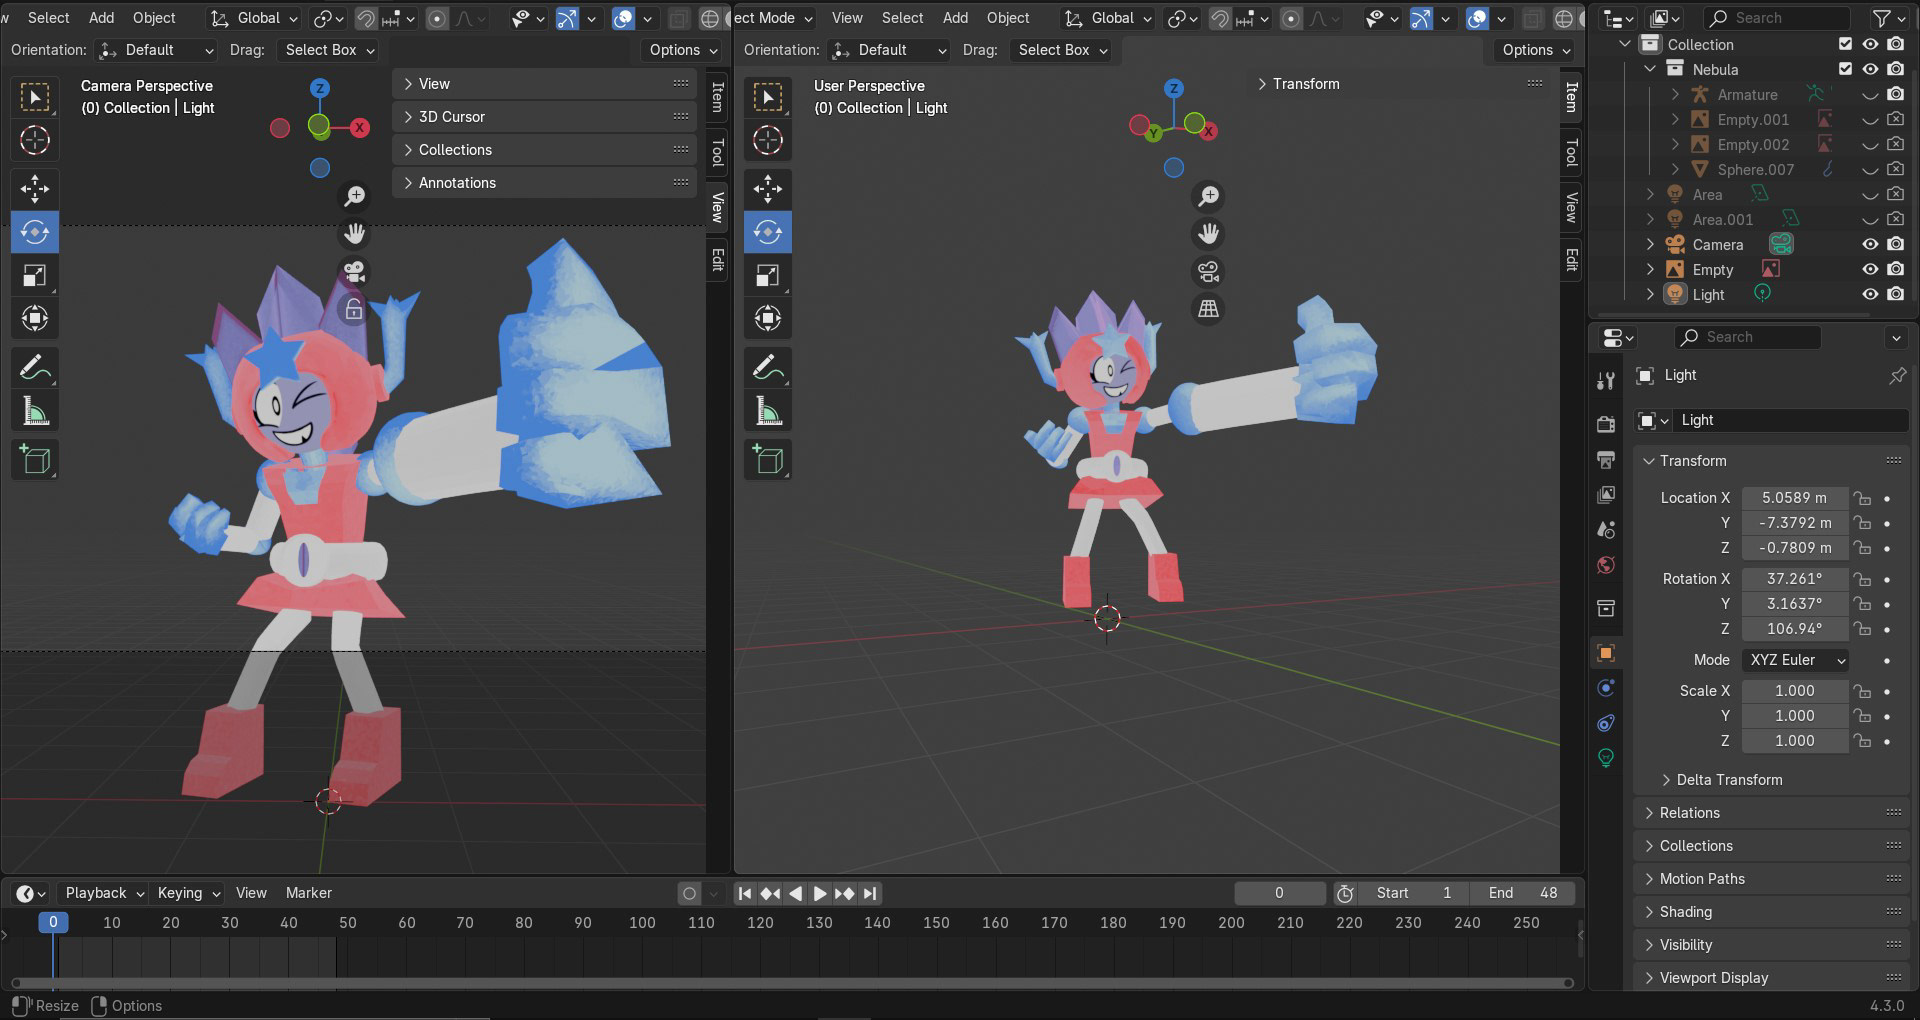Viewport: 1920px width, 1020px height.
Task: Open light Data properties tab
Action: pyautogui.click(x=1606, y=758)
